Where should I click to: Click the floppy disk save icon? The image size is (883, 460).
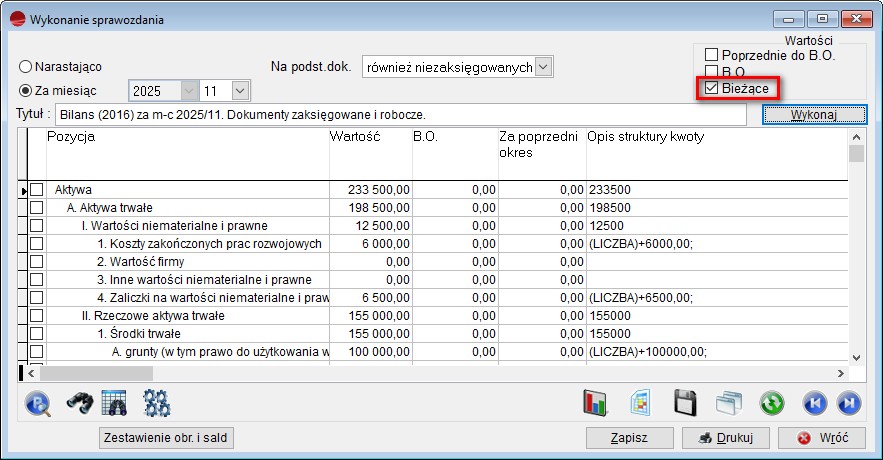[x=685, y=403]
